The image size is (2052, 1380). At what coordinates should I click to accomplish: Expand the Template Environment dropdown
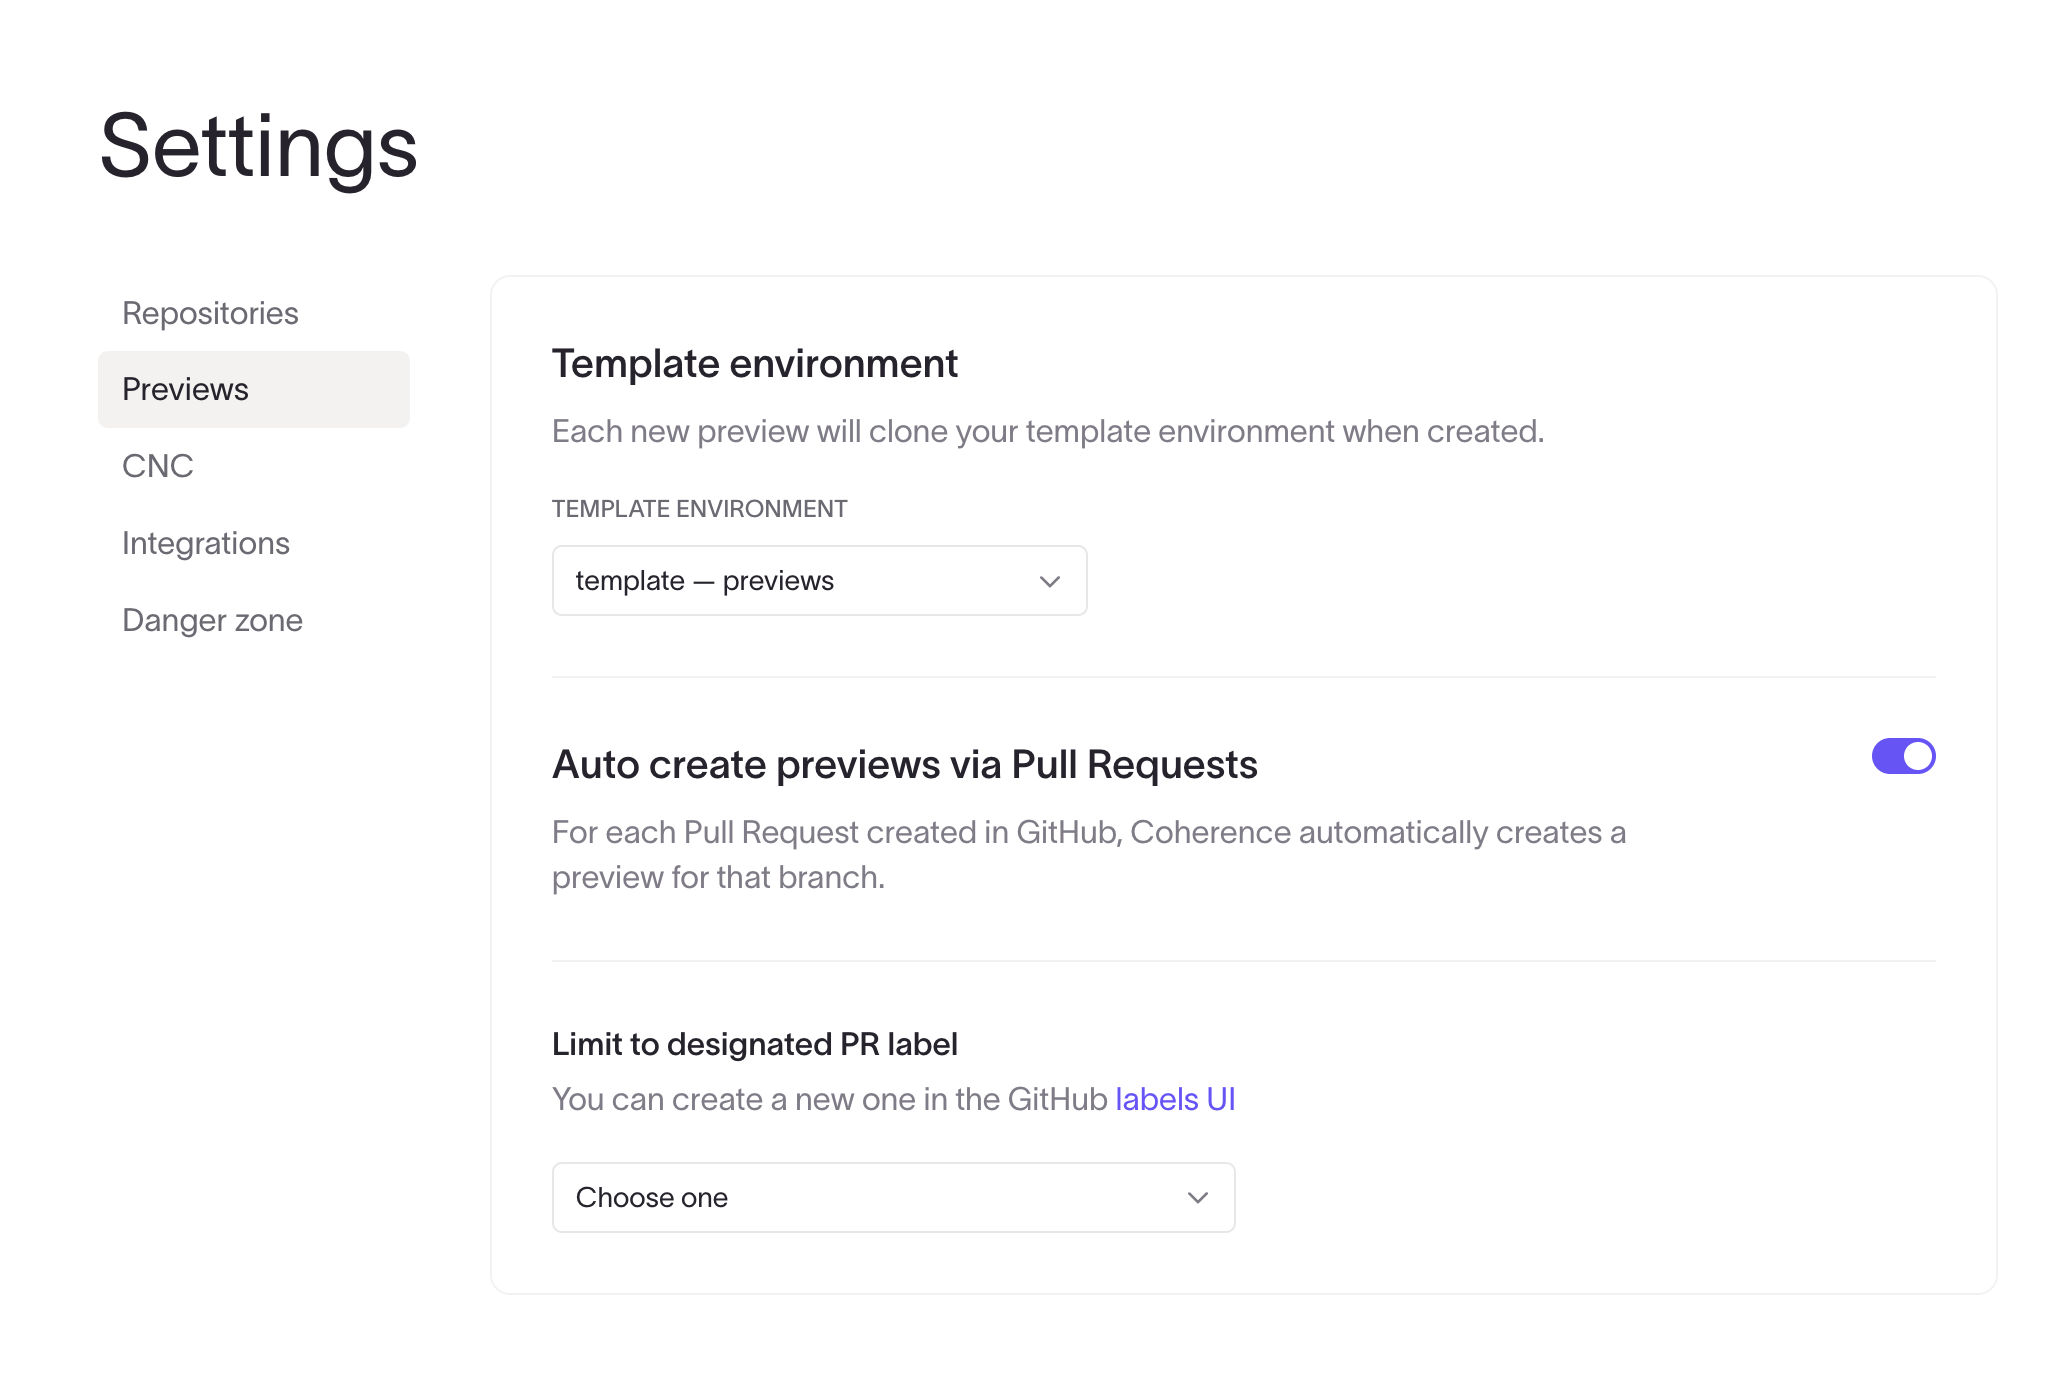[x=1048, y=579]
